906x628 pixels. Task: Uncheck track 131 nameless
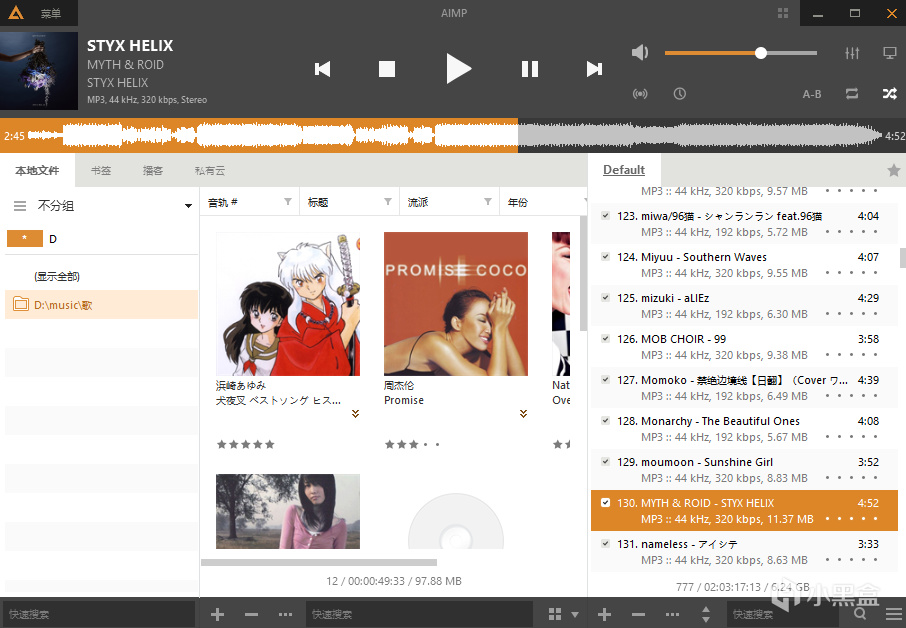pos(605,544)
